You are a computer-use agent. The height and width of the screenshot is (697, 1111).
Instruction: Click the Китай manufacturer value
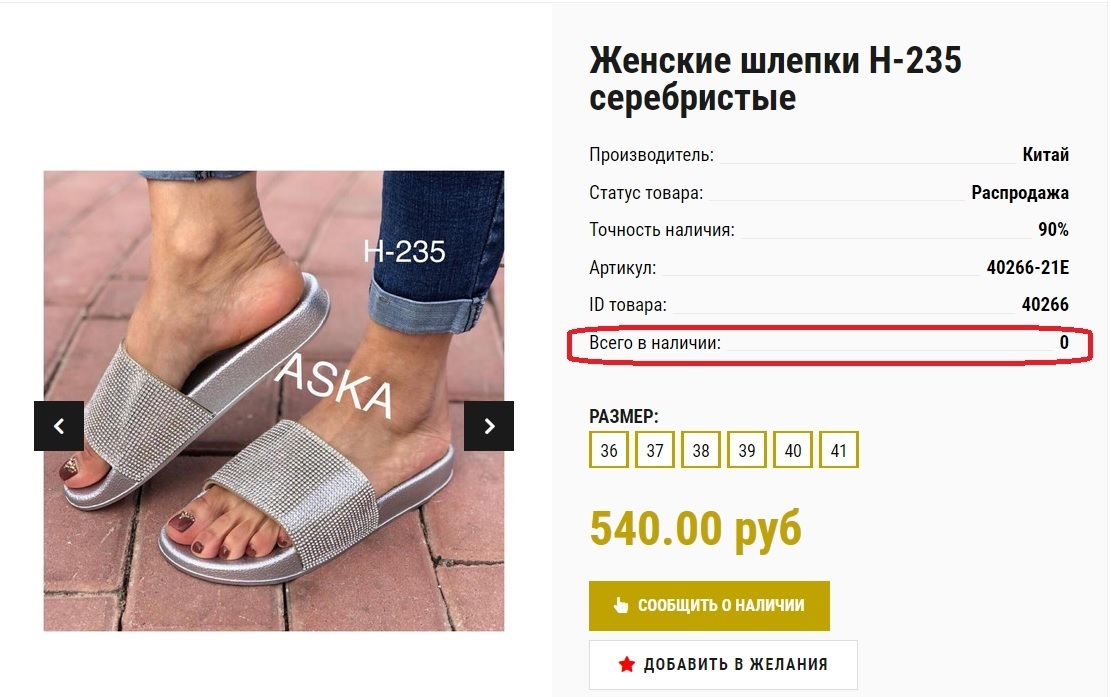pyautogui.click(x=1045, y=154)
